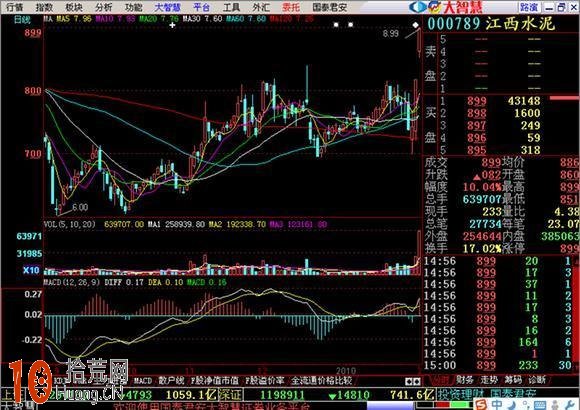
Task: Switch to the F股溢价率 tab
Action: (265, 380)
